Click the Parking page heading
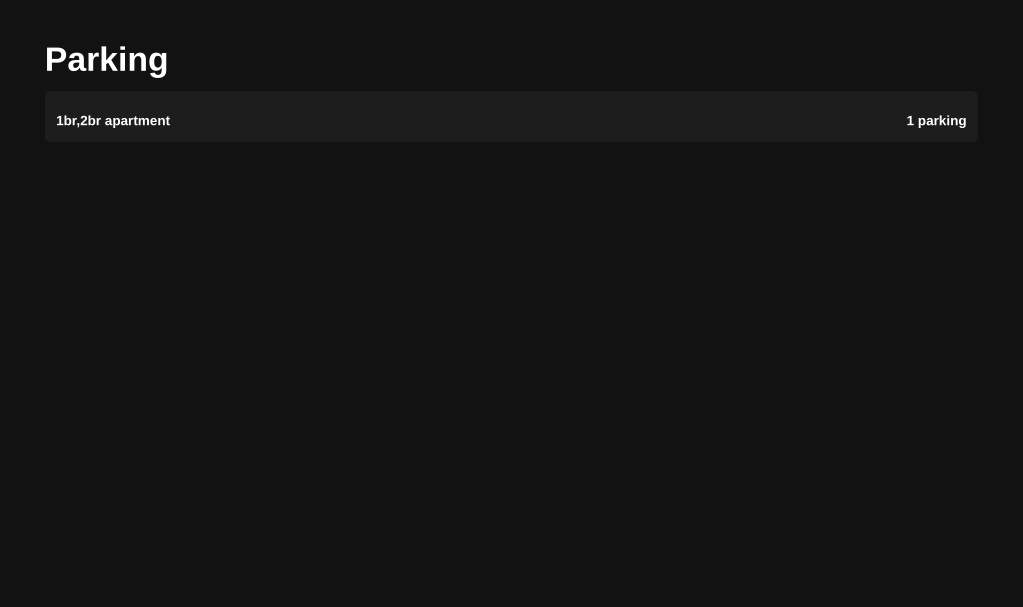The width and height of the screenshot is (1023, 607). click(106, 59)
